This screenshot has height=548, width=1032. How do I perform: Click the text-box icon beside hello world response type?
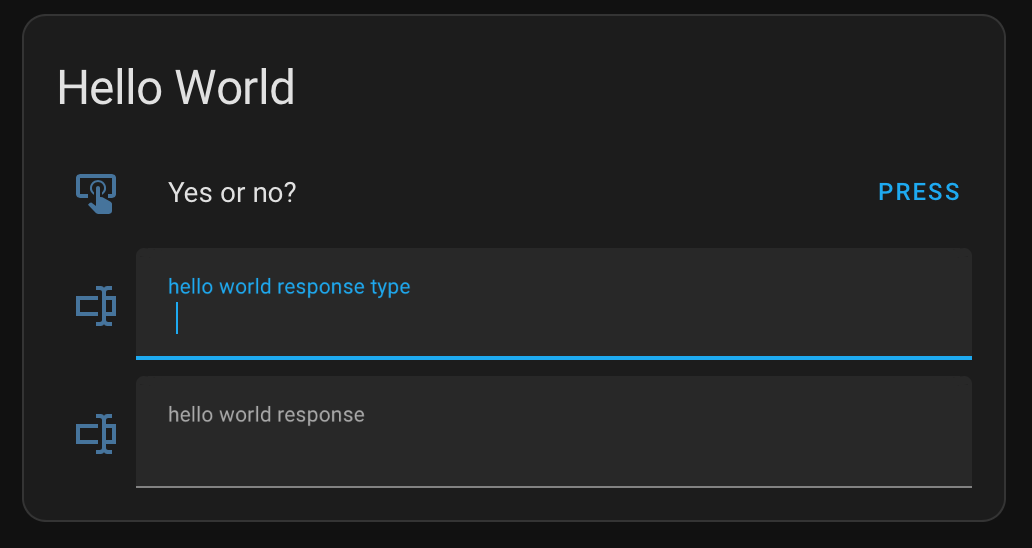96,306
